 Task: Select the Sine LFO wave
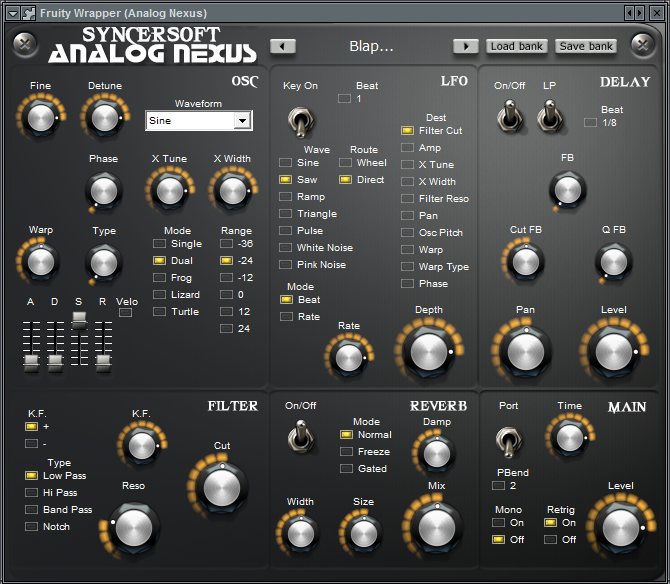[299, 163]
